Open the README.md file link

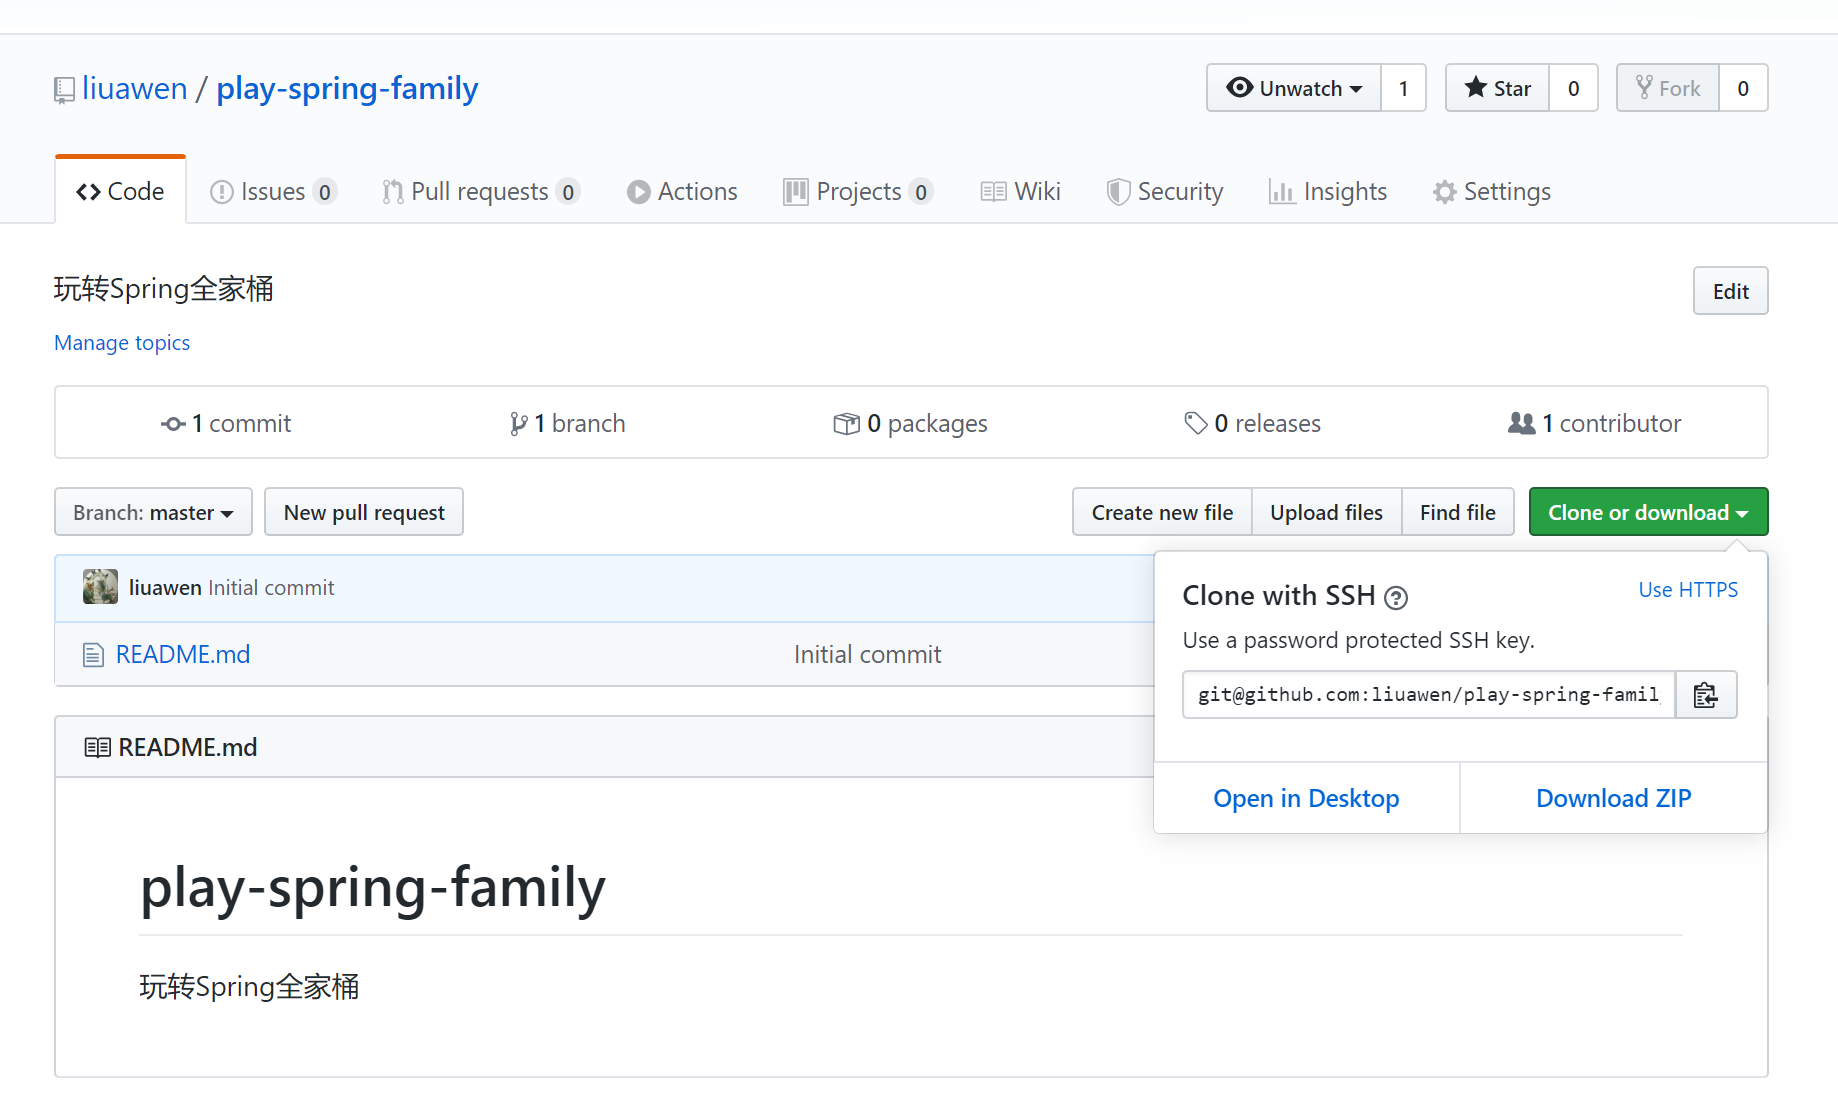click(183, 654)
